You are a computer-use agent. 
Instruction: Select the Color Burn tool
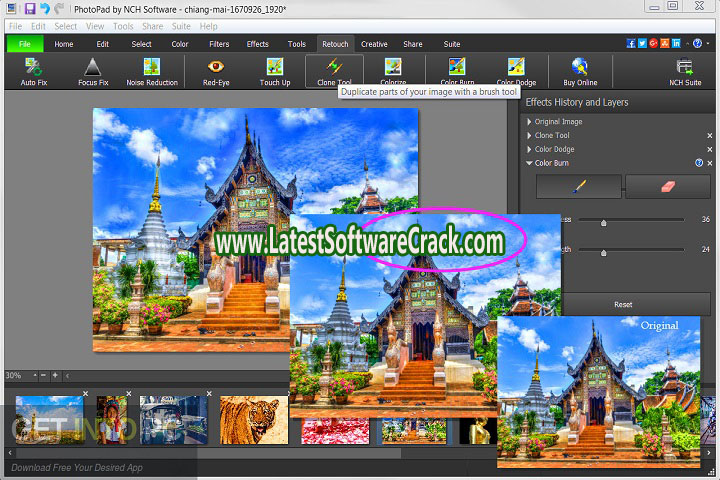(x=457, y=71)
